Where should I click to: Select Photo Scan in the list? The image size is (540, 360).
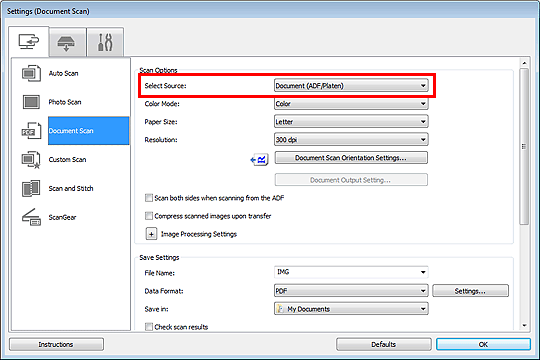pyautogui.click(x=65, y=102)
